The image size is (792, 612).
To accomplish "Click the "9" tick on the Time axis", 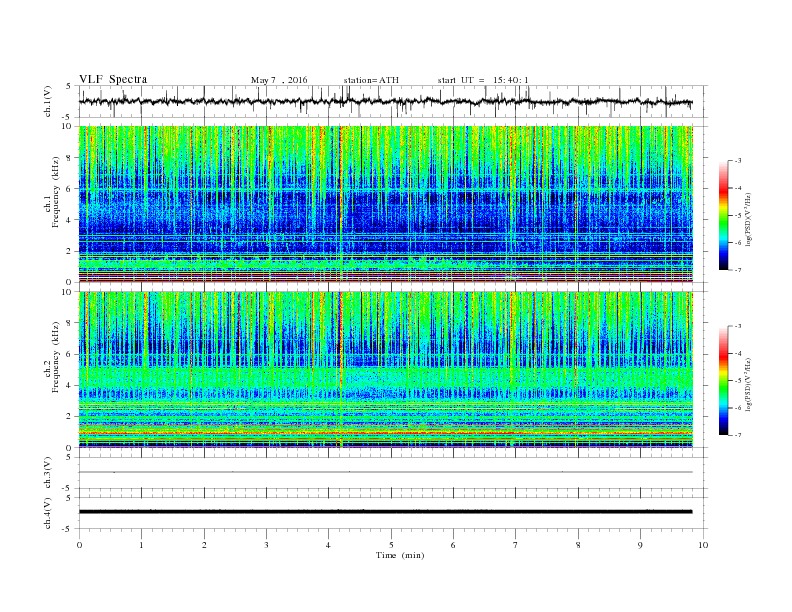I will (x=640, y=545).
